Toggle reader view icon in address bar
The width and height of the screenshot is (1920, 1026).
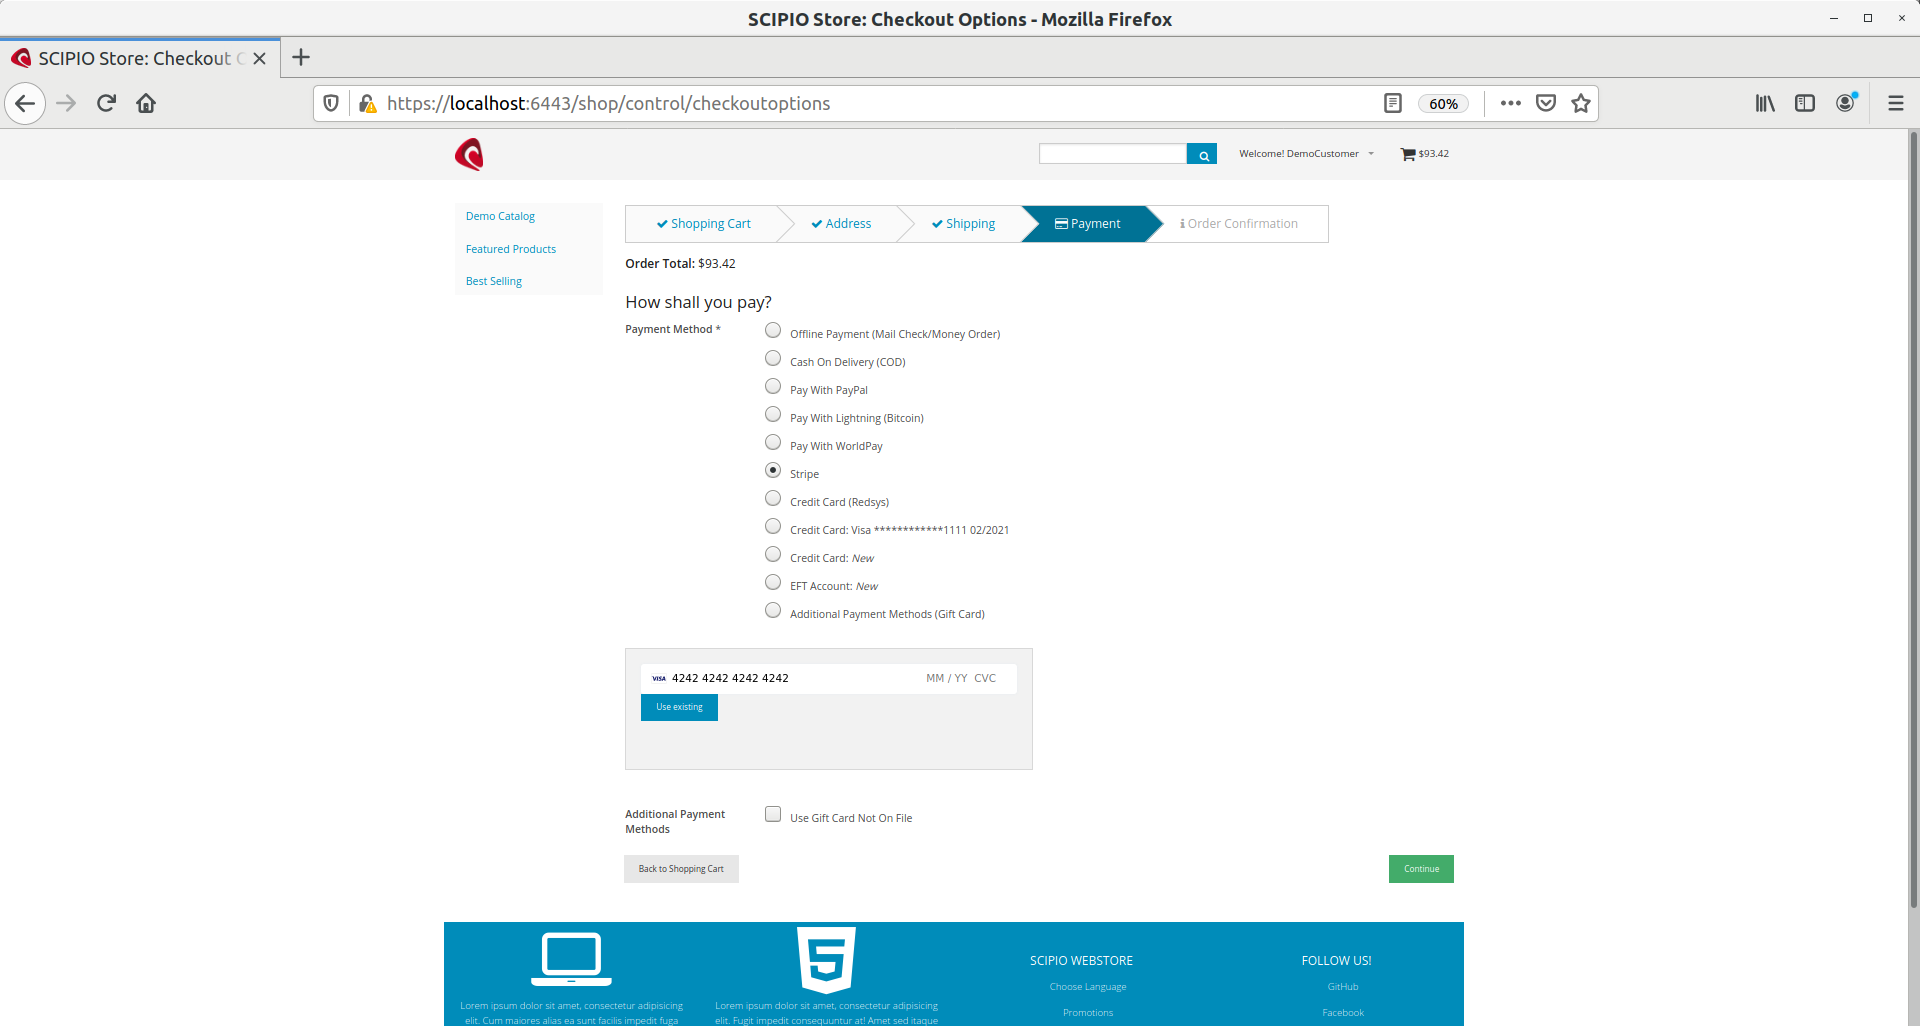[x=1392, y=103]
